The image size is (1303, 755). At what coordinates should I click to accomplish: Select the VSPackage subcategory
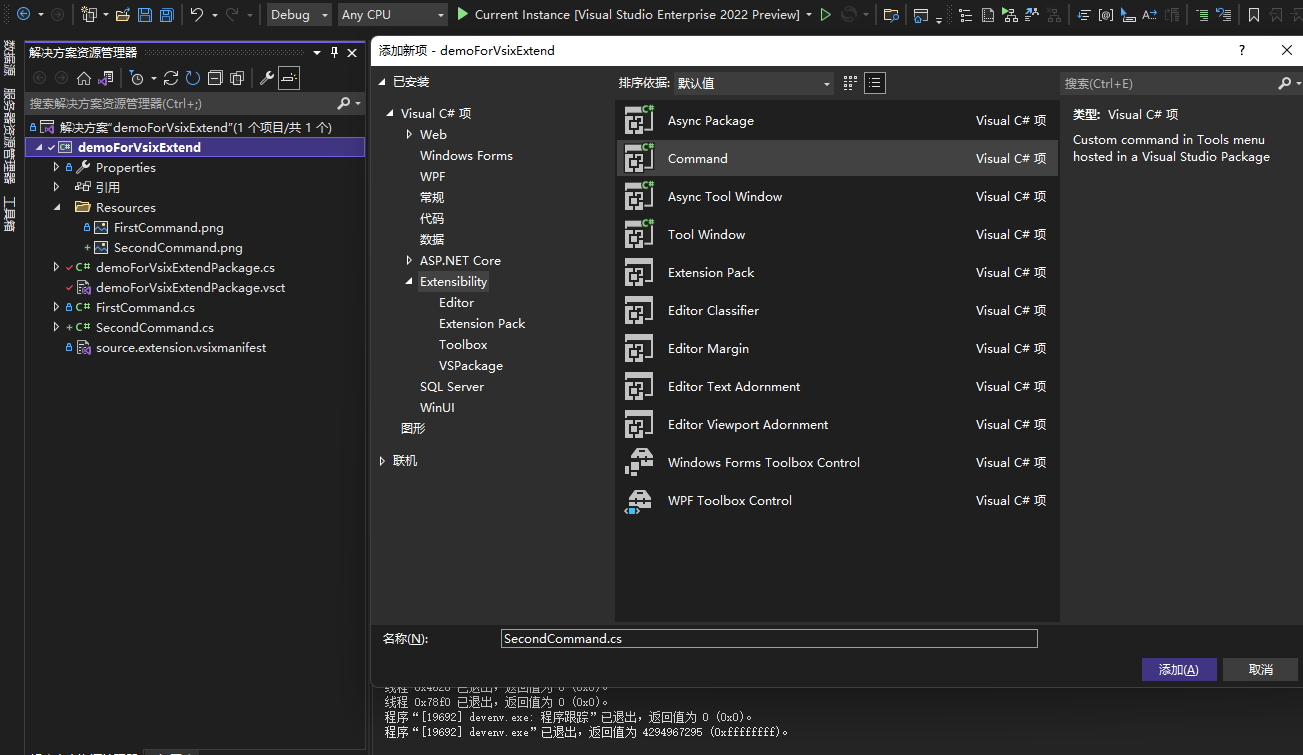click(470, 365)
